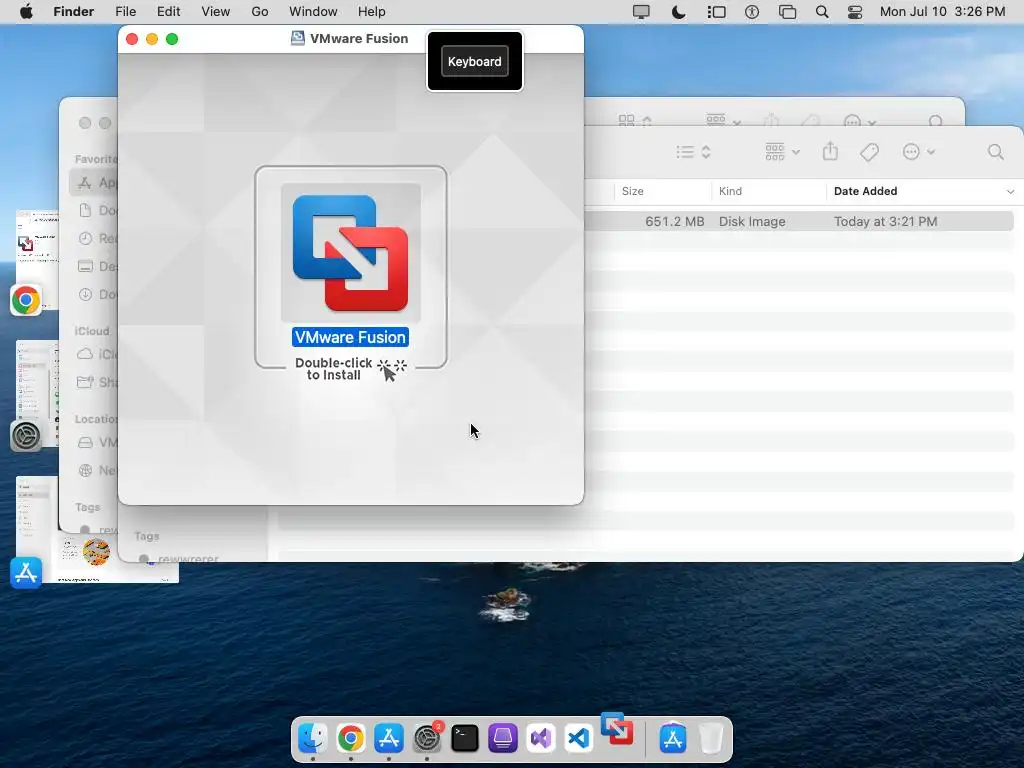Open Finder from the Dock

point(313,739)
